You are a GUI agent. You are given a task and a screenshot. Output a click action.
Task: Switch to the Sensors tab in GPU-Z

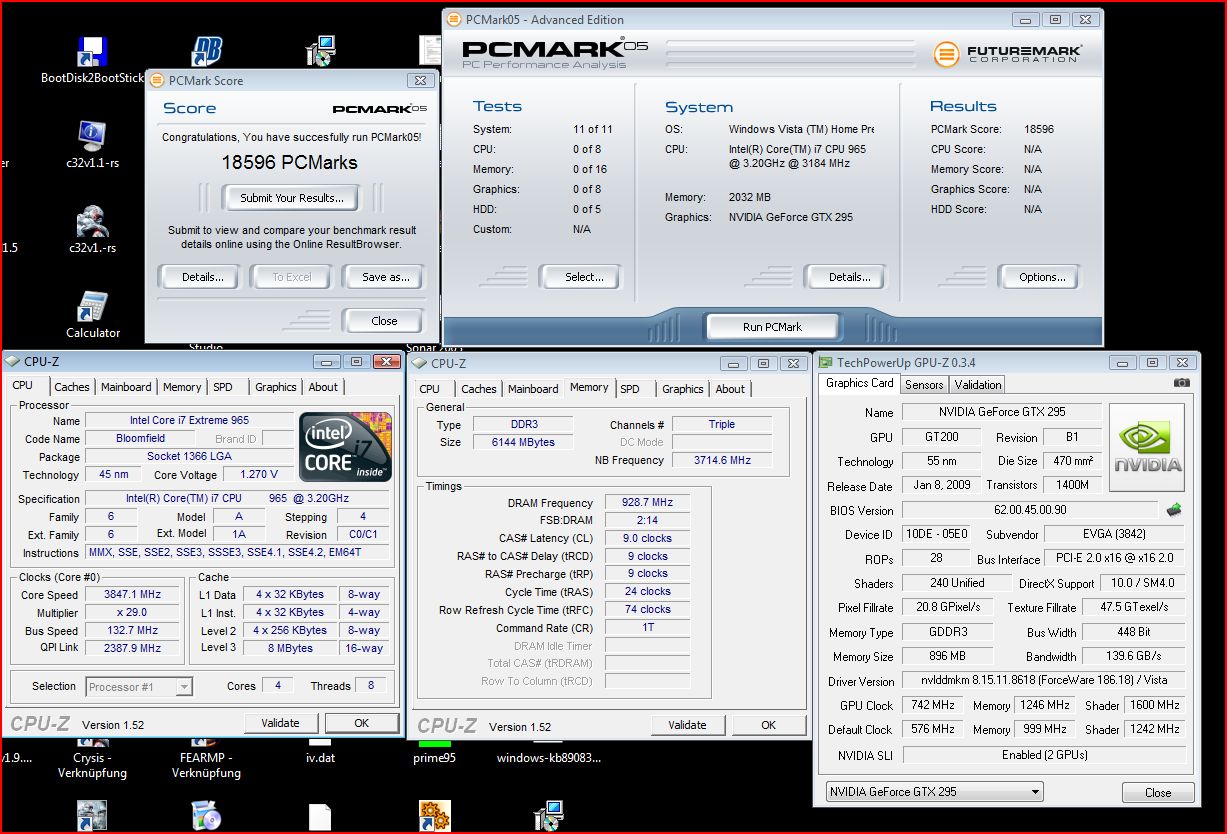coord(924,384)
